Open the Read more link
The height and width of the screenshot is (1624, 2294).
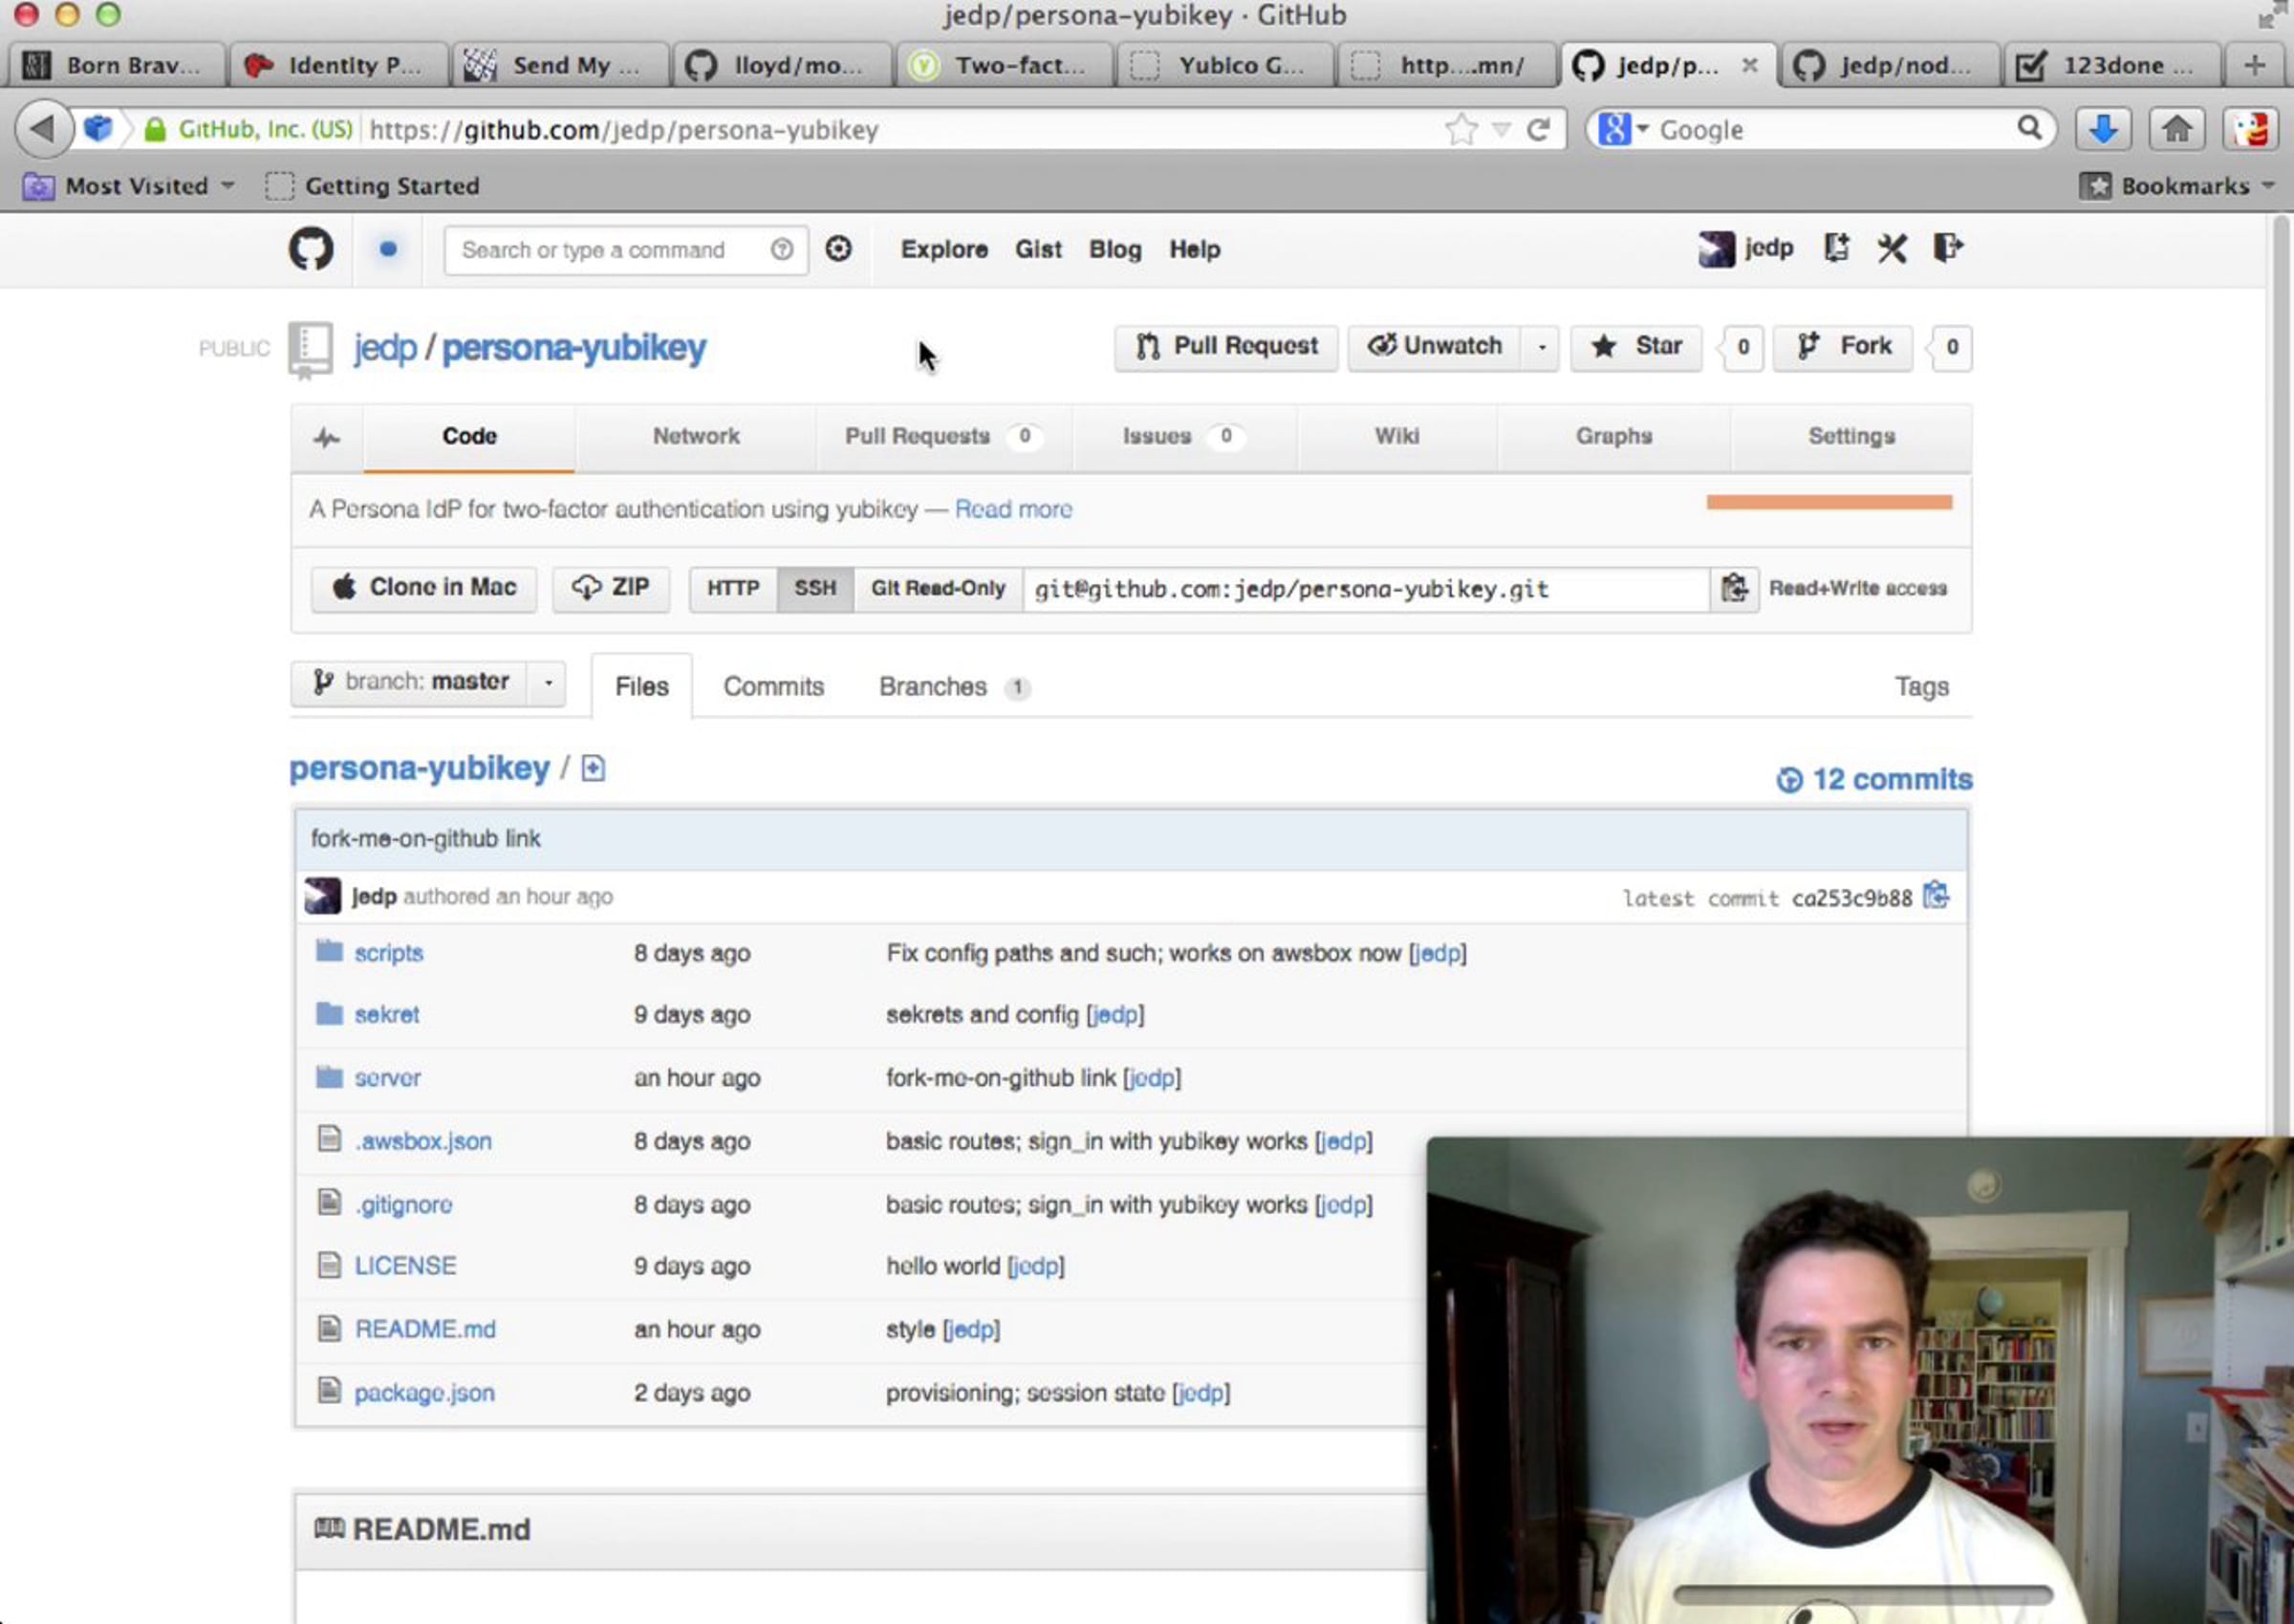(1013, 510)
